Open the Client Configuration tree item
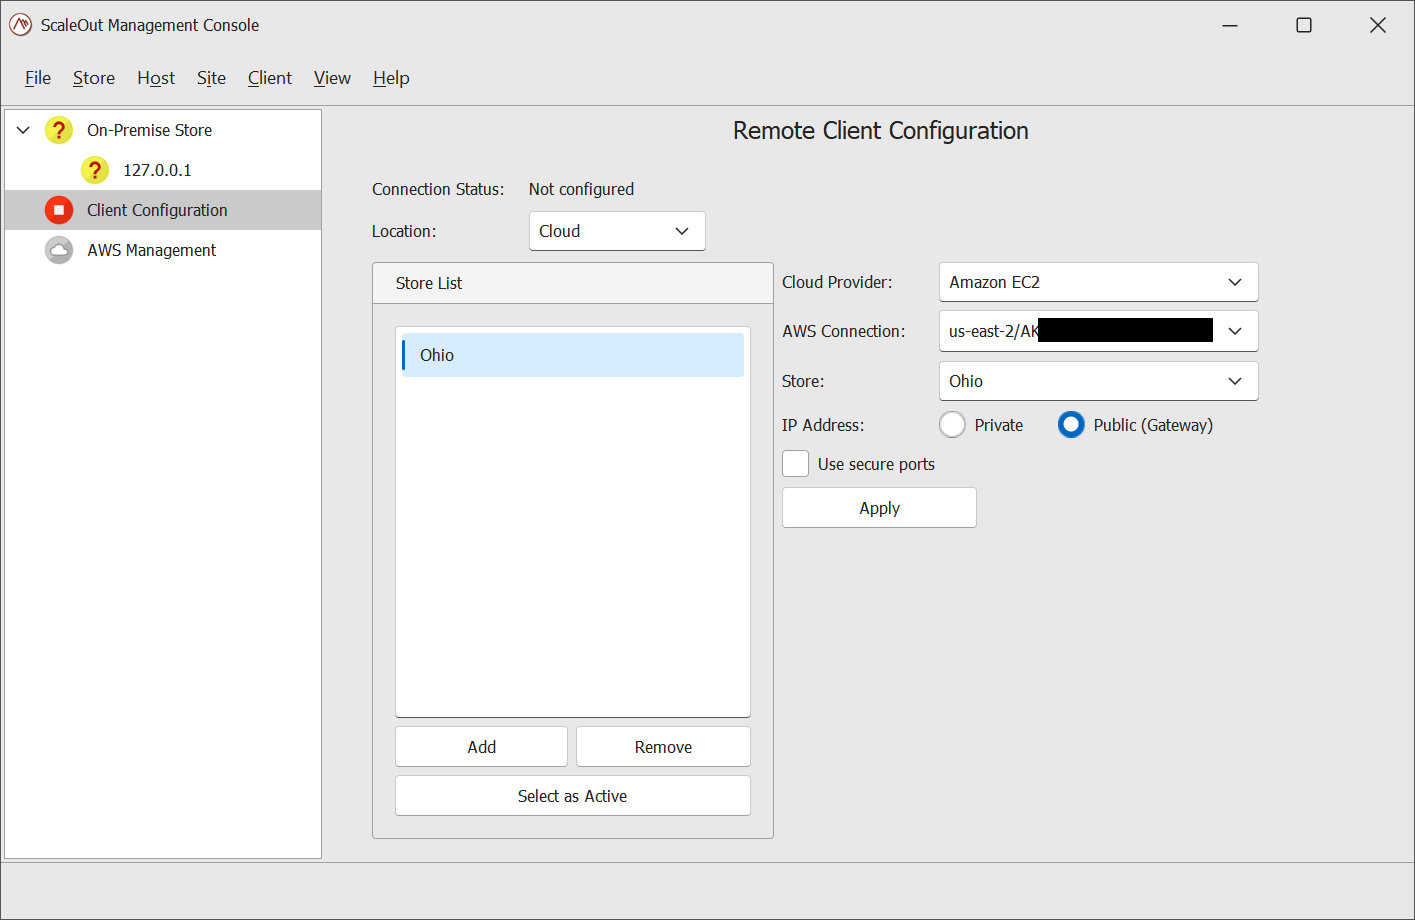The height and width of the screenshot is (920, 1415). (x=163, y=210)
